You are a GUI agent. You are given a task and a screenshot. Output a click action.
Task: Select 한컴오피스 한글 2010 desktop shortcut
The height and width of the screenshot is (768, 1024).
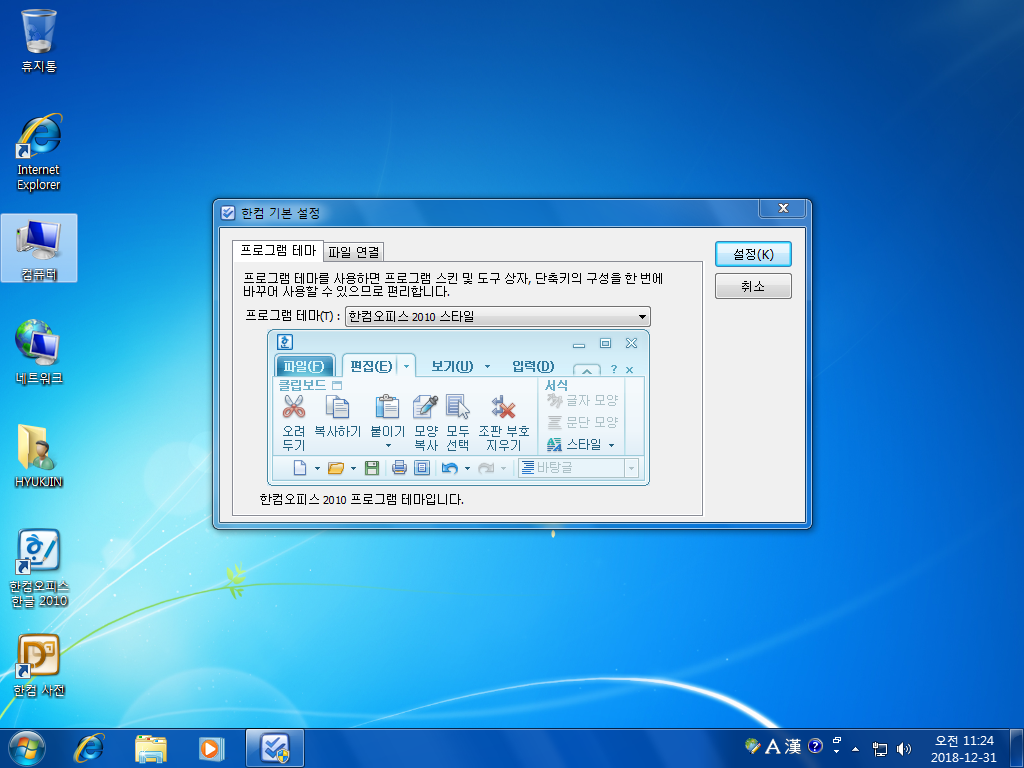[x=39, y=568]
